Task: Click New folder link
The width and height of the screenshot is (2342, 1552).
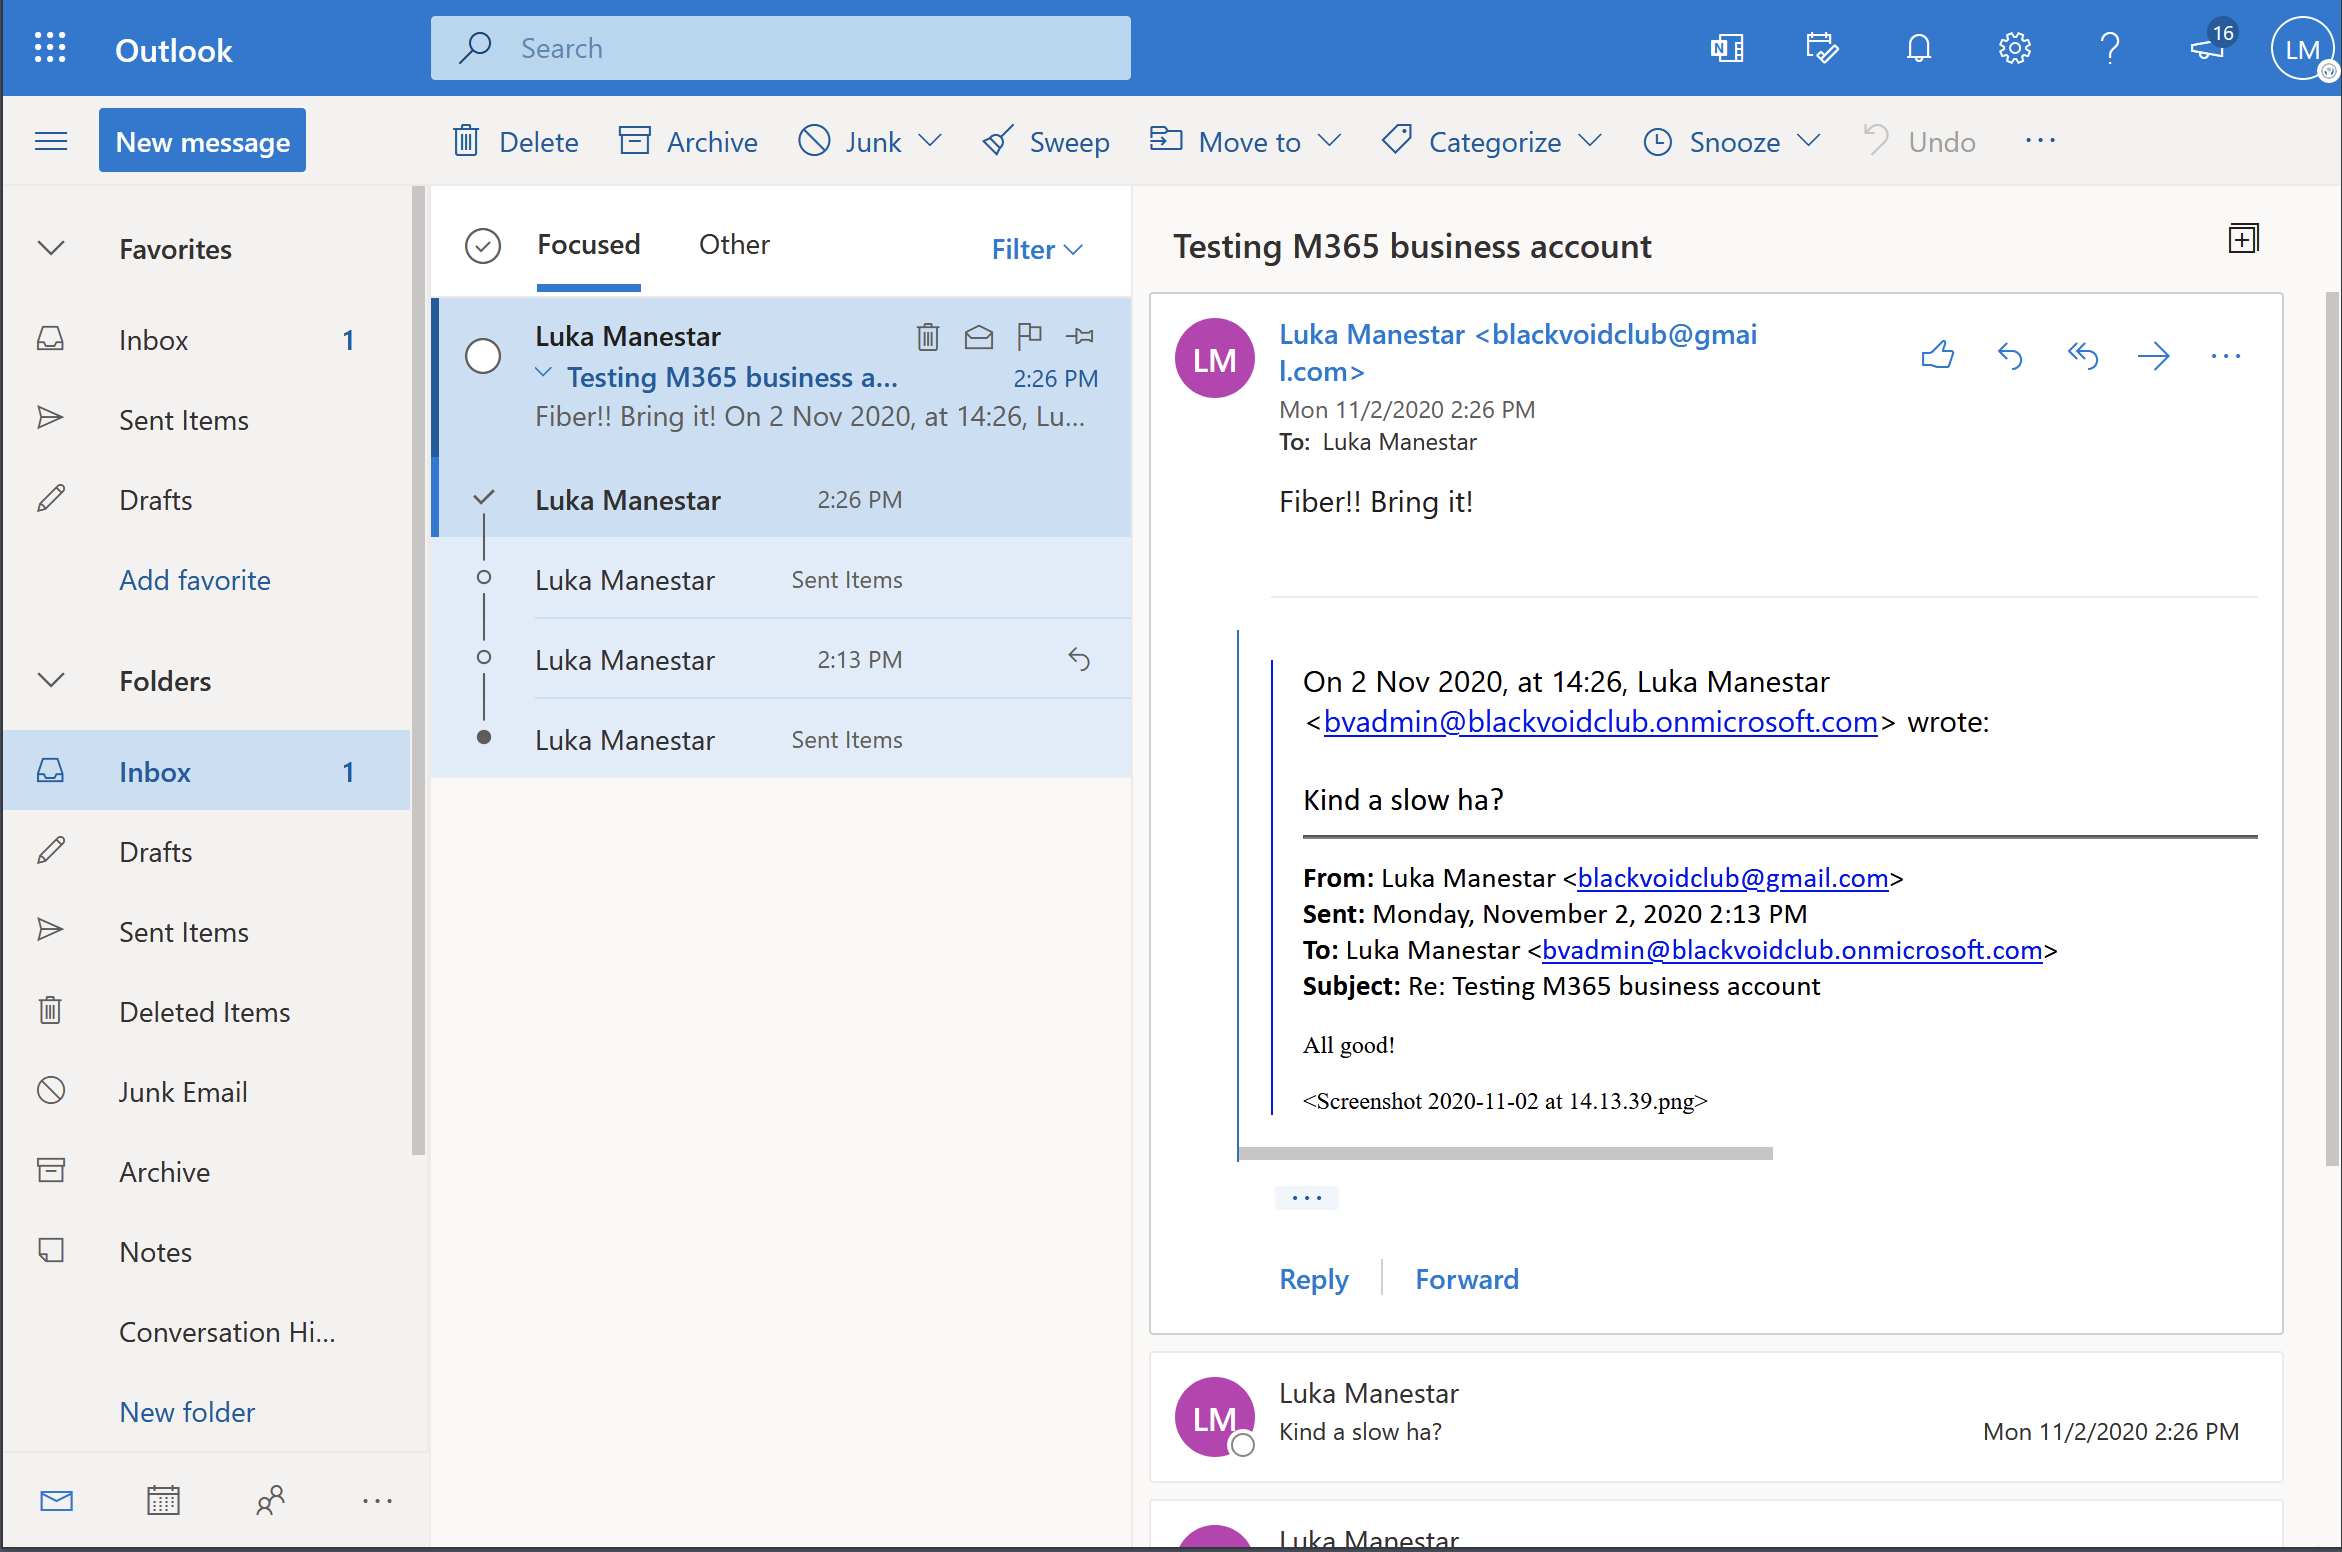Action: (x=187, y=1412)
